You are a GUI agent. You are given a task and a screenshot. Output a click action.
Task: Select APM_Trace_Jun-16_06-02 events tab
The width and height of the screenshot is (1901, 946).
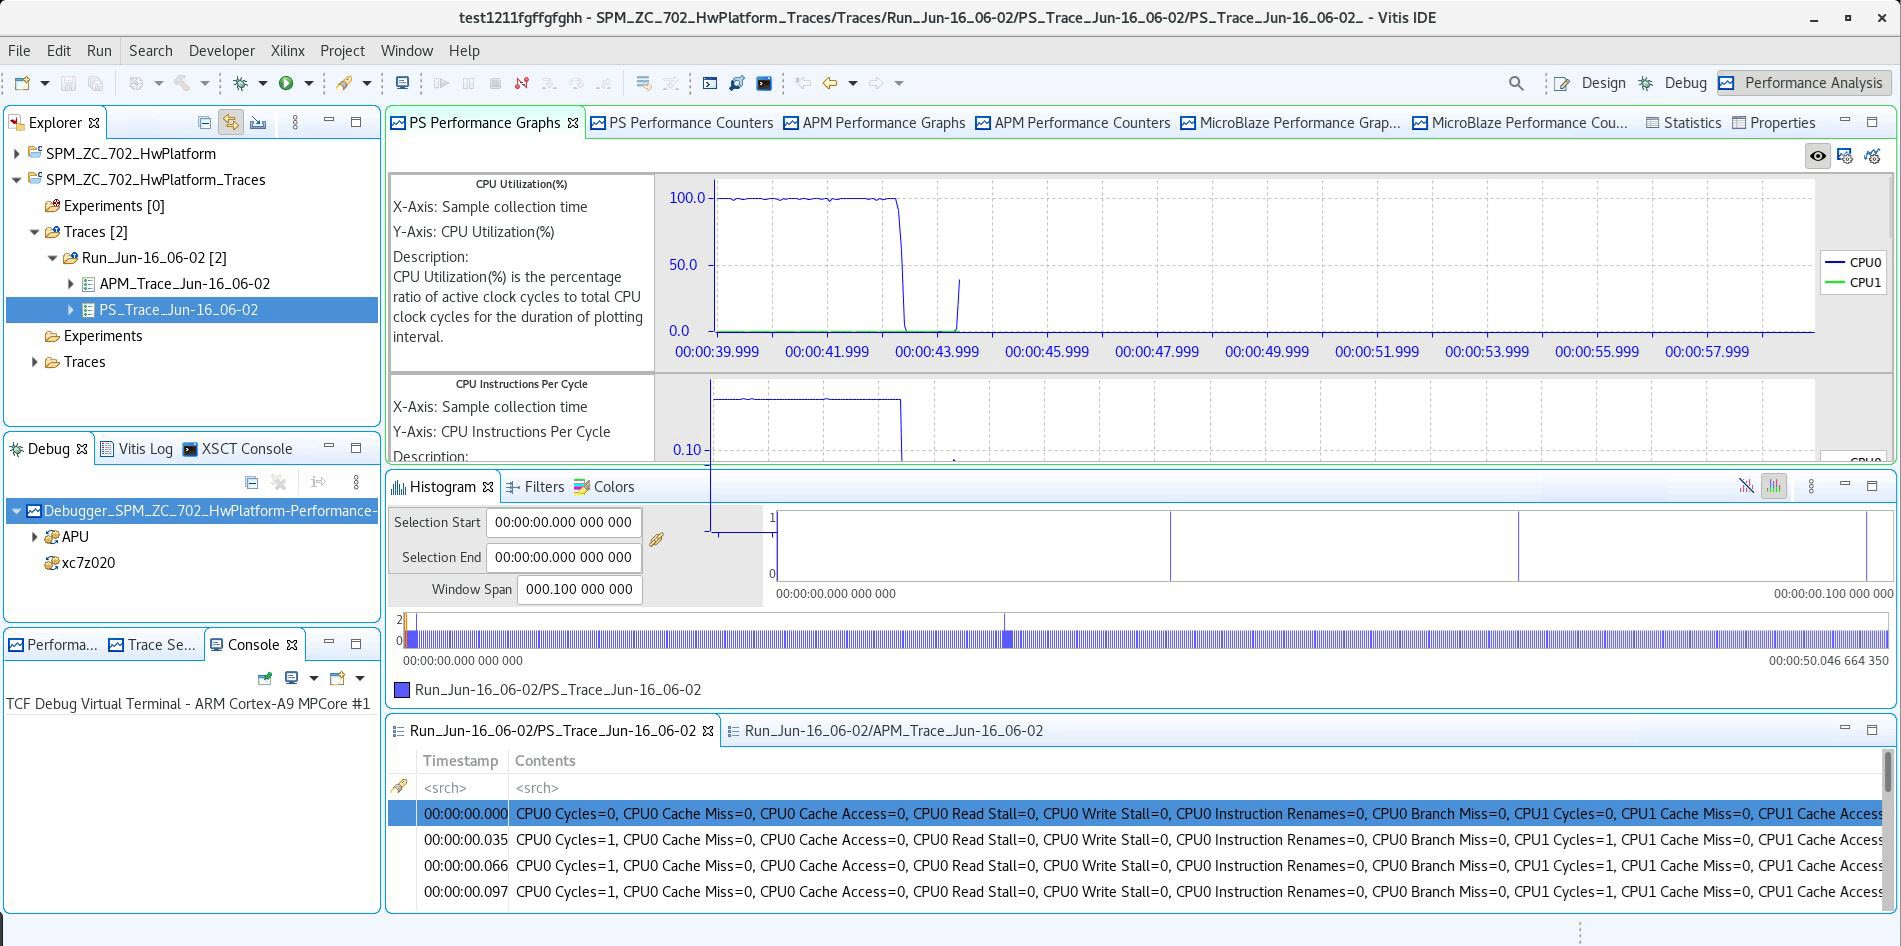884,731
